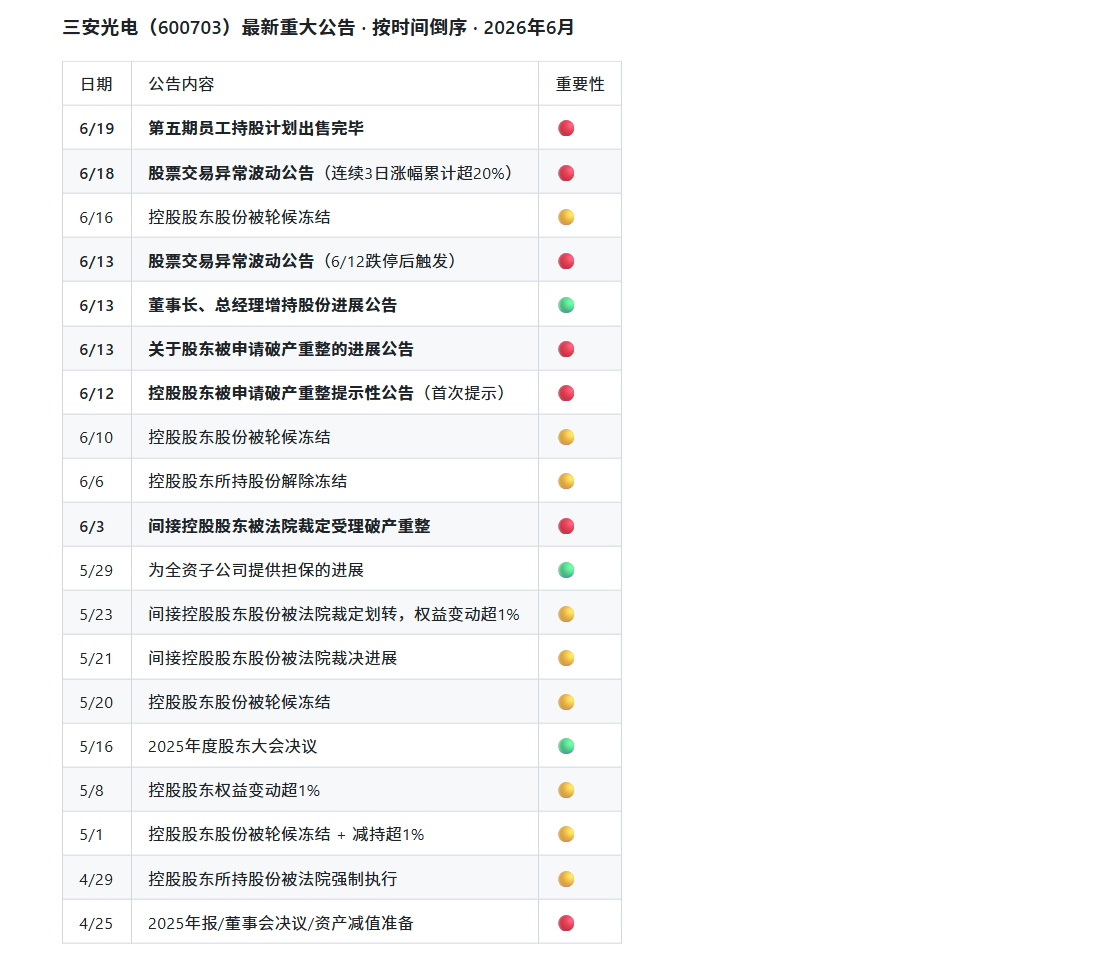Click the yellow dot in the 5/1 row

pos(566,834)
